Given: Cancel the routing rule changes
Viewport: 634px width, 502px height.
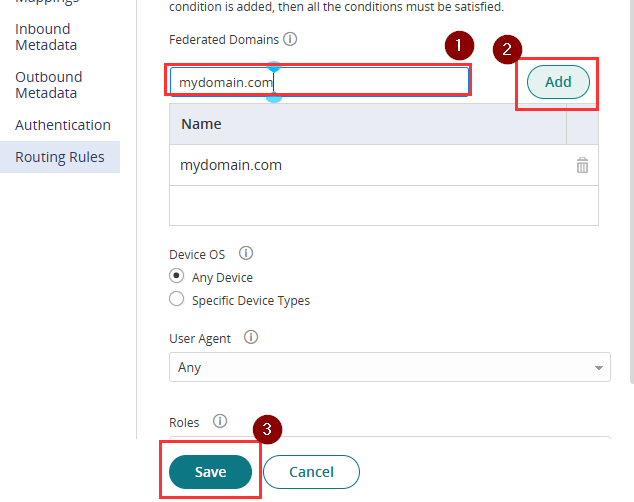Looking at the screenshot, I should tap(311, 472).
